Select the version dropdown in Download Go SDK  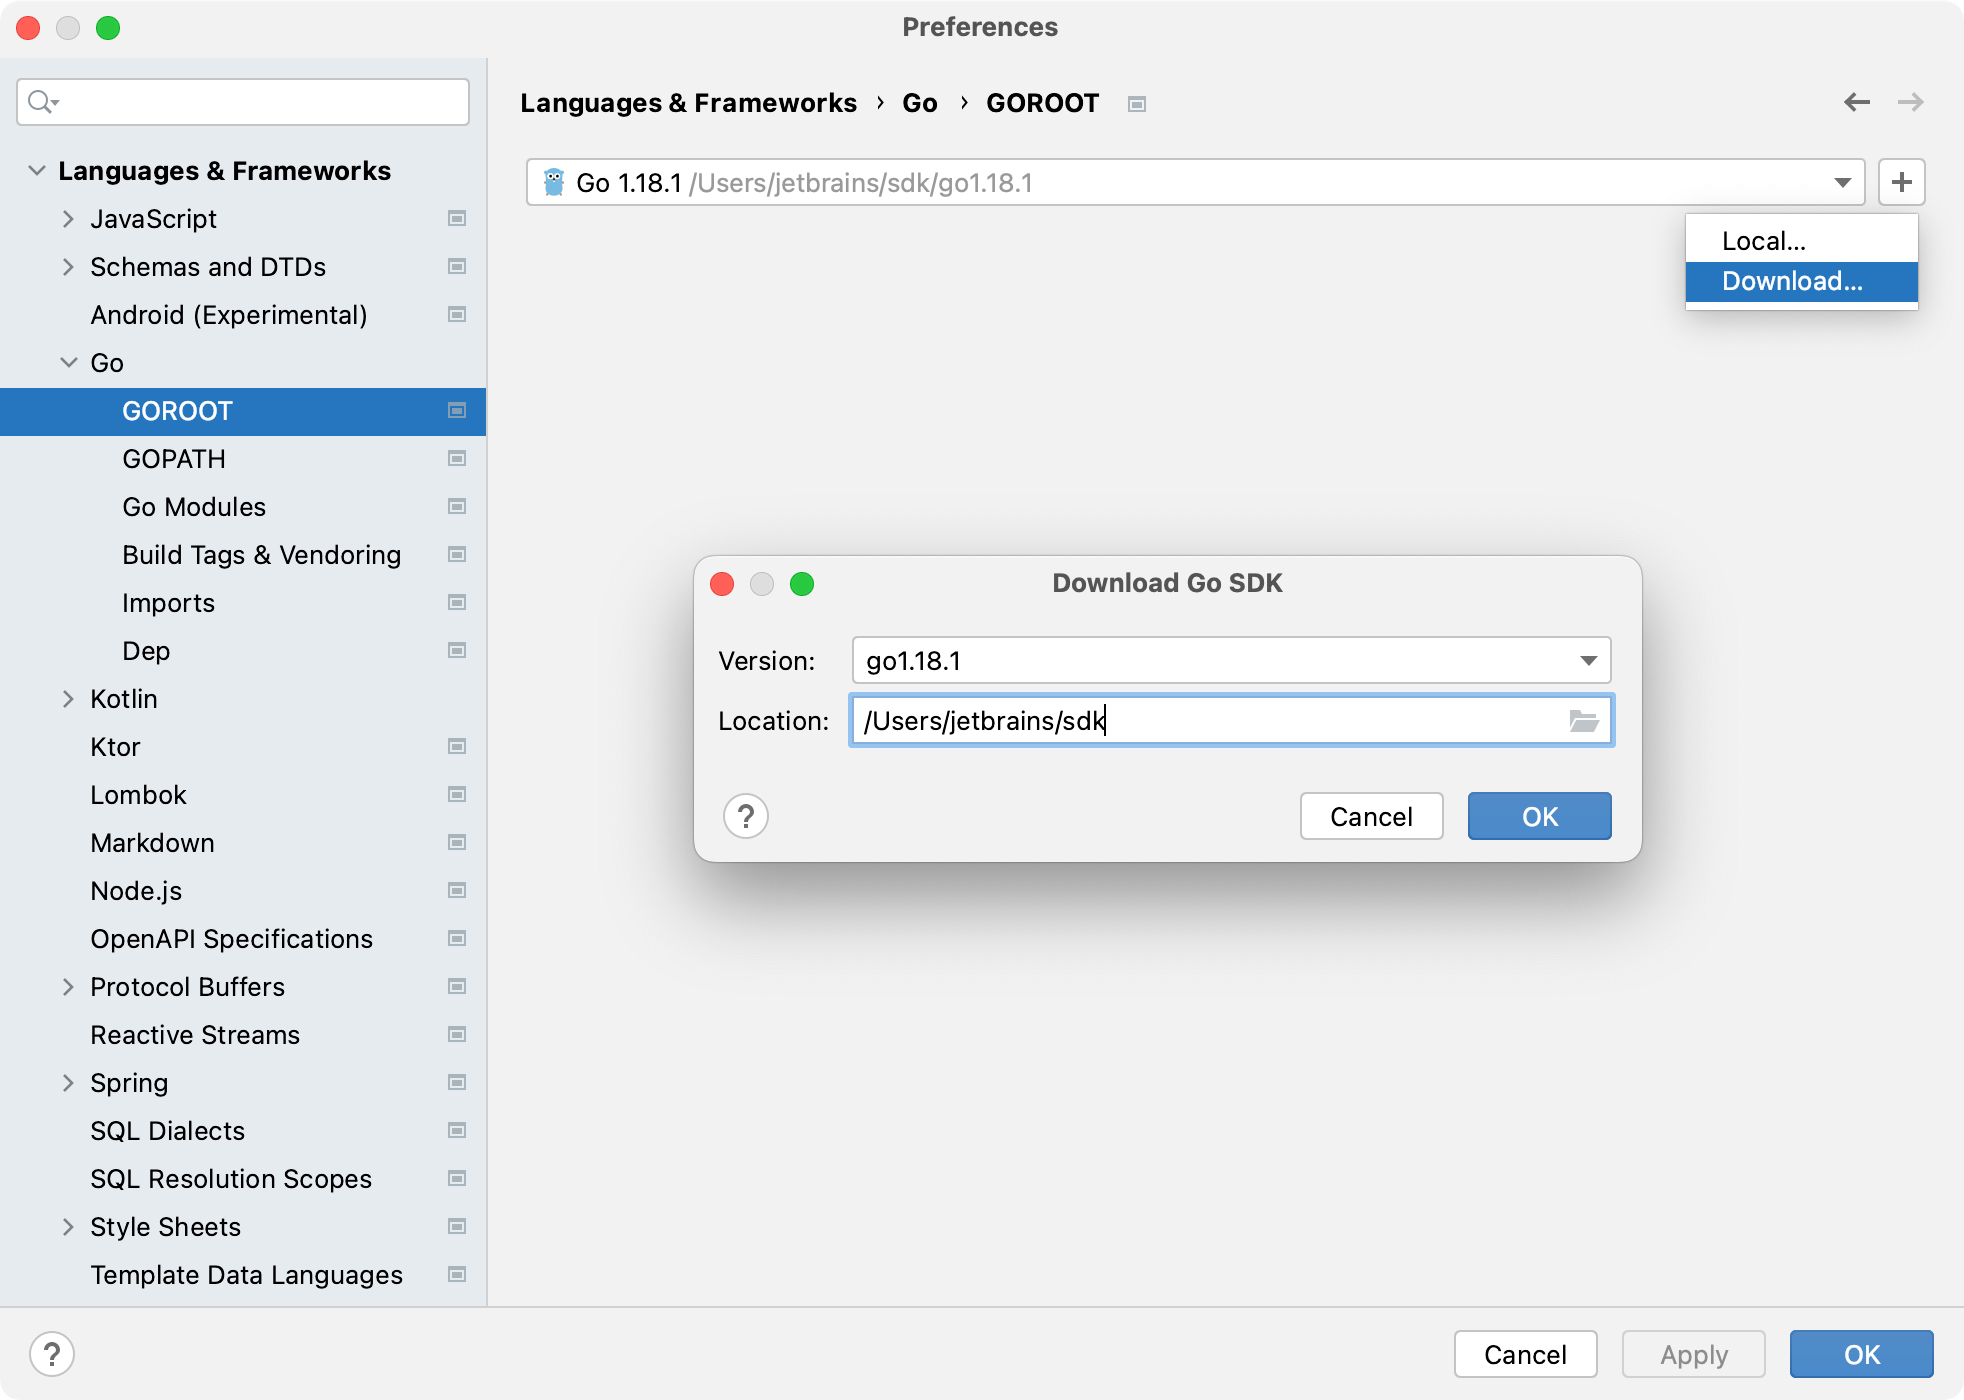[x=1232, y=661]
